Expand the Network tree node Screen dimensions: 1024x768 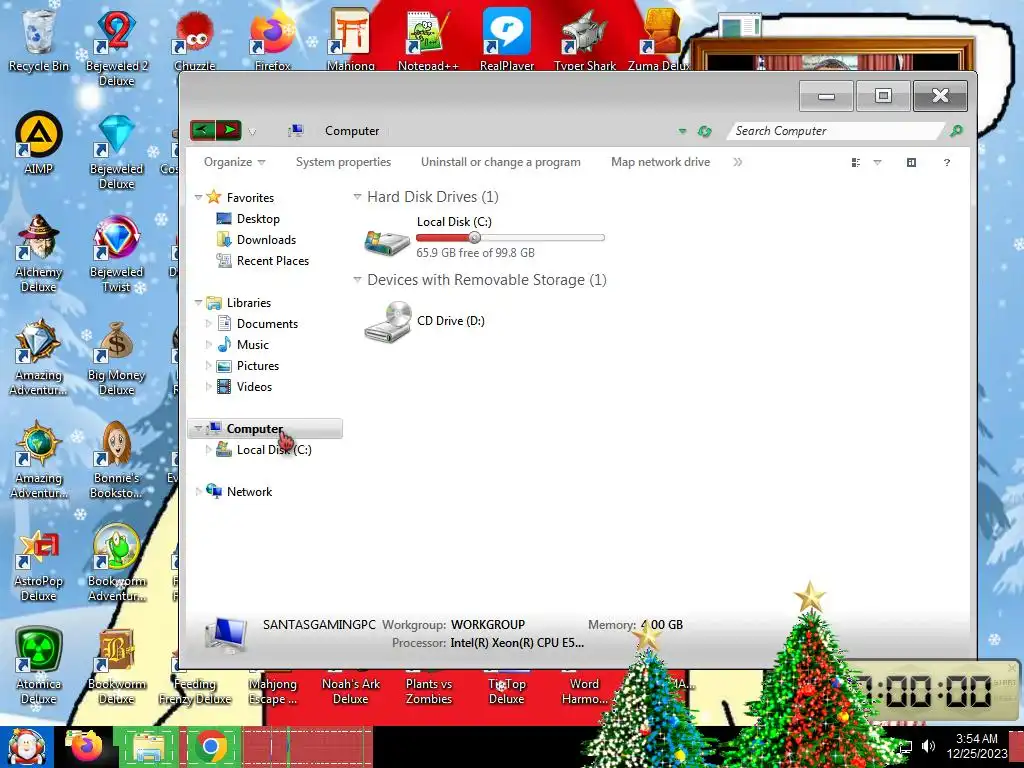198,492
